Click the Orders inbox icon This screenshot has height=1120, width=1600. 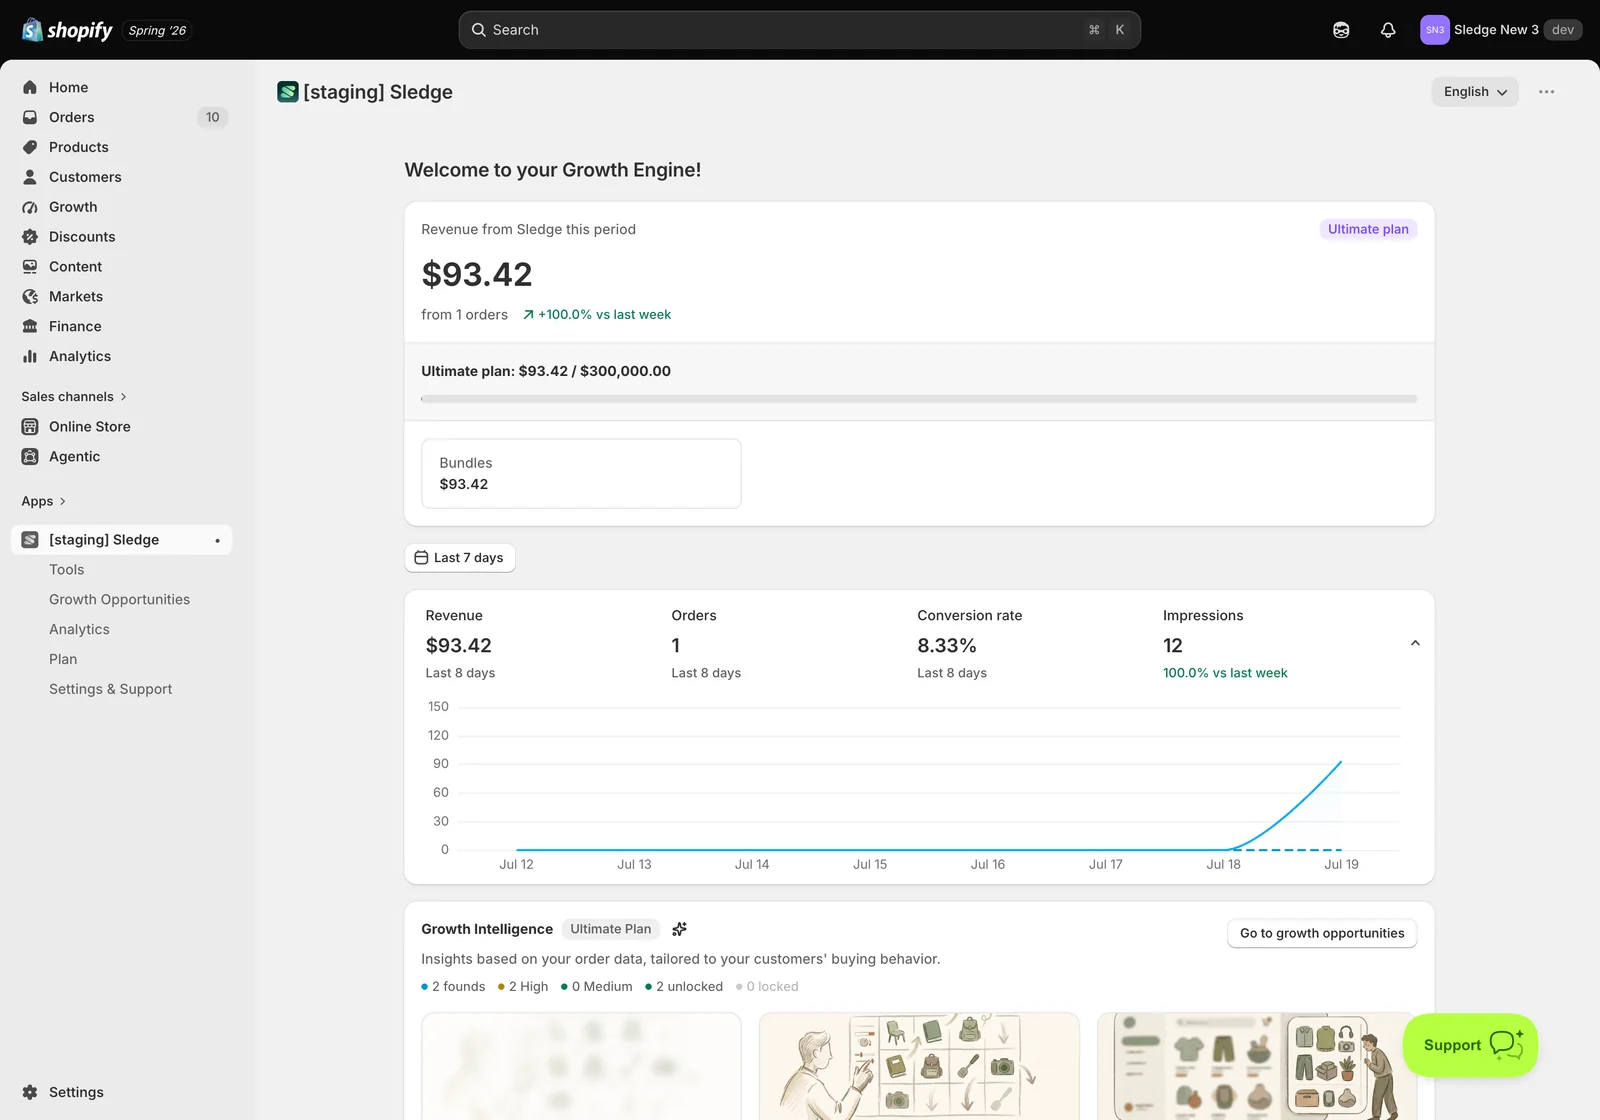[30, 117]
